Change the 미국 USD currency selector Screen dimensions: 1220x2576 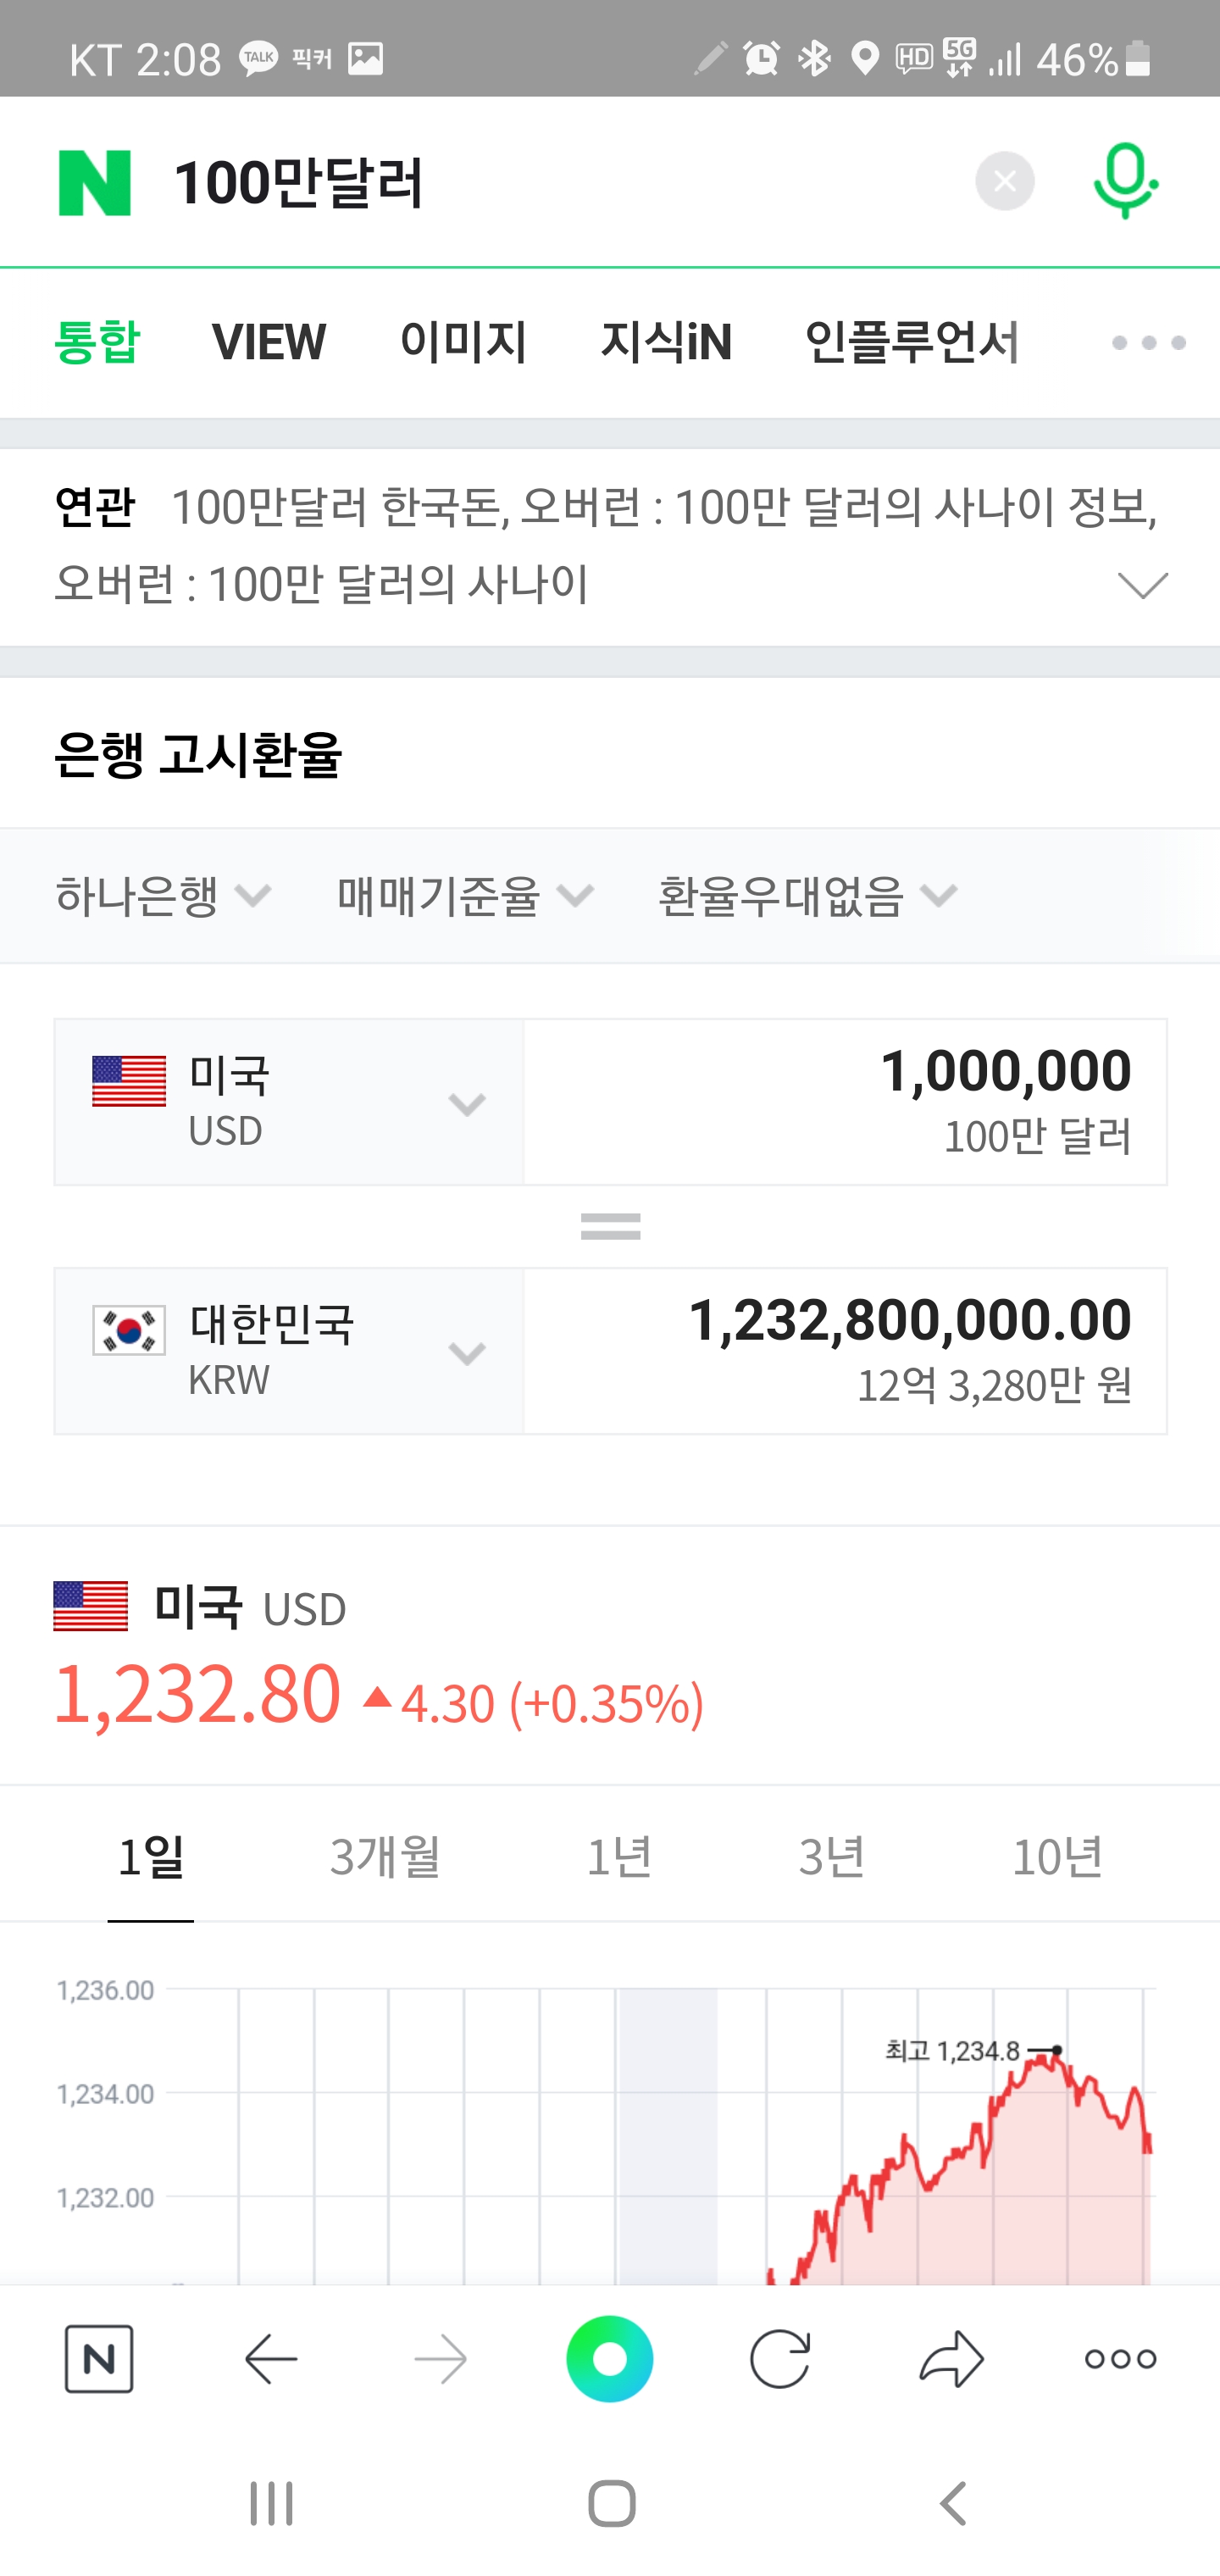pyautogui.click(x=289, y=1102)
